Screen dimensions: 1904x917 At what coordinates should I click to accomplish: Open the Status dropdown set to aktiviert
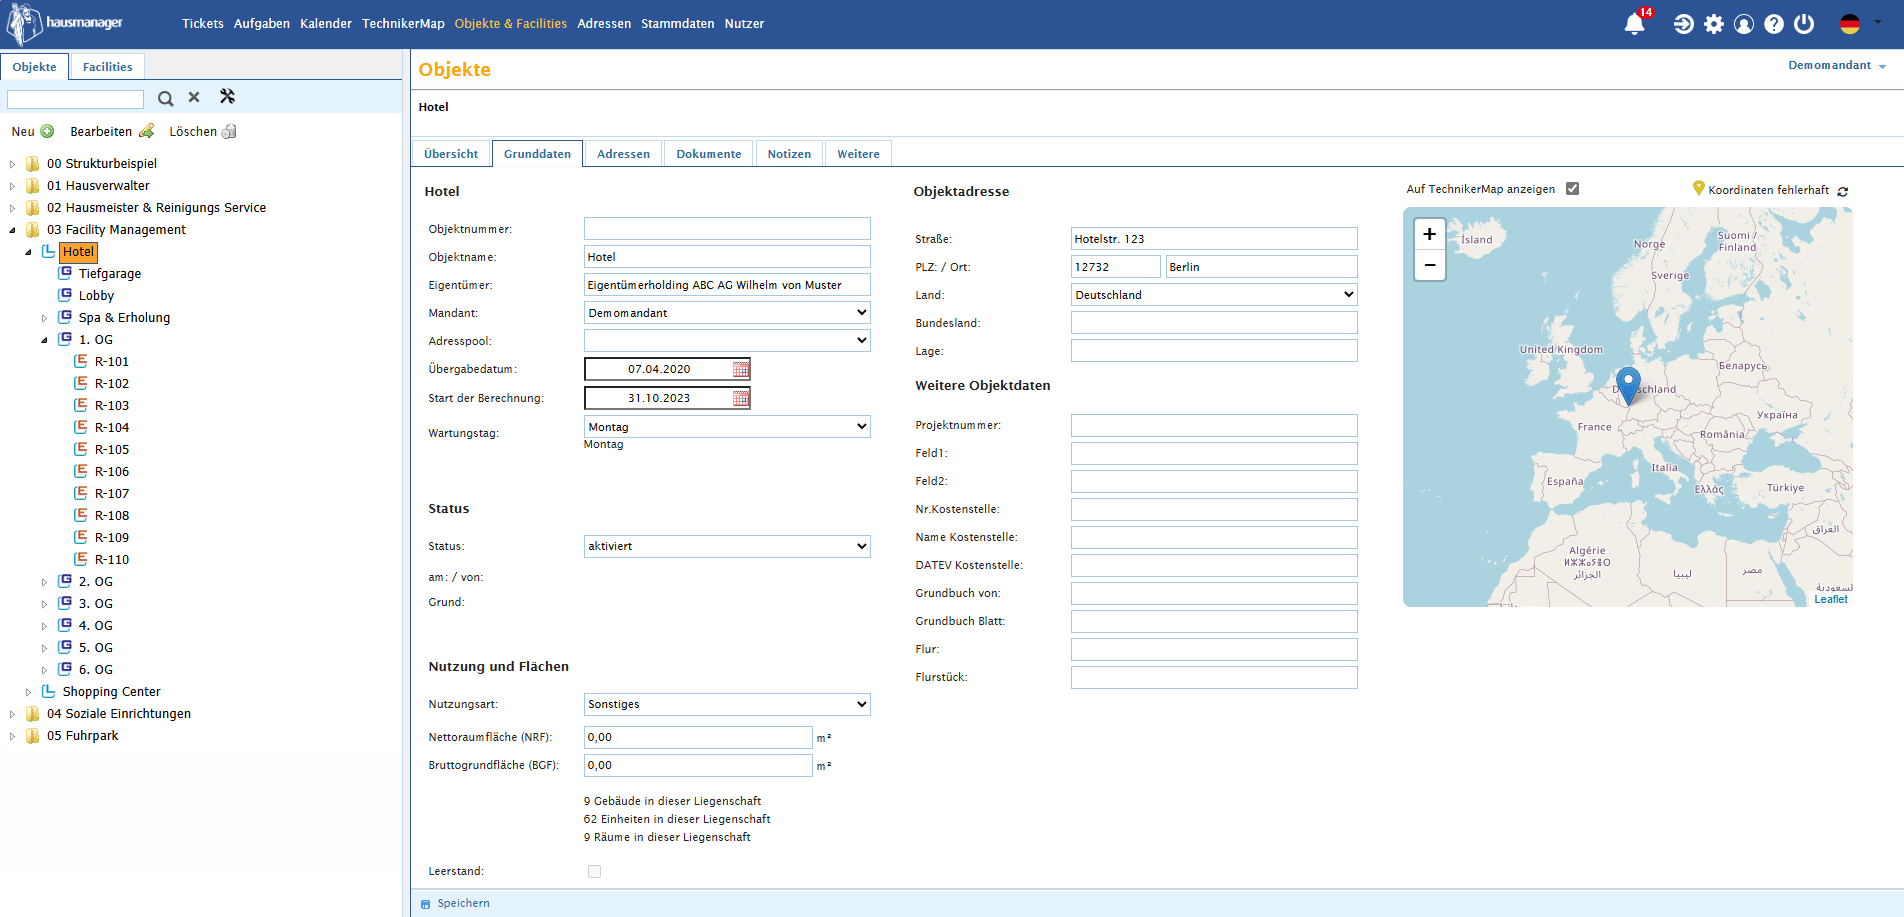coord(727,547)
